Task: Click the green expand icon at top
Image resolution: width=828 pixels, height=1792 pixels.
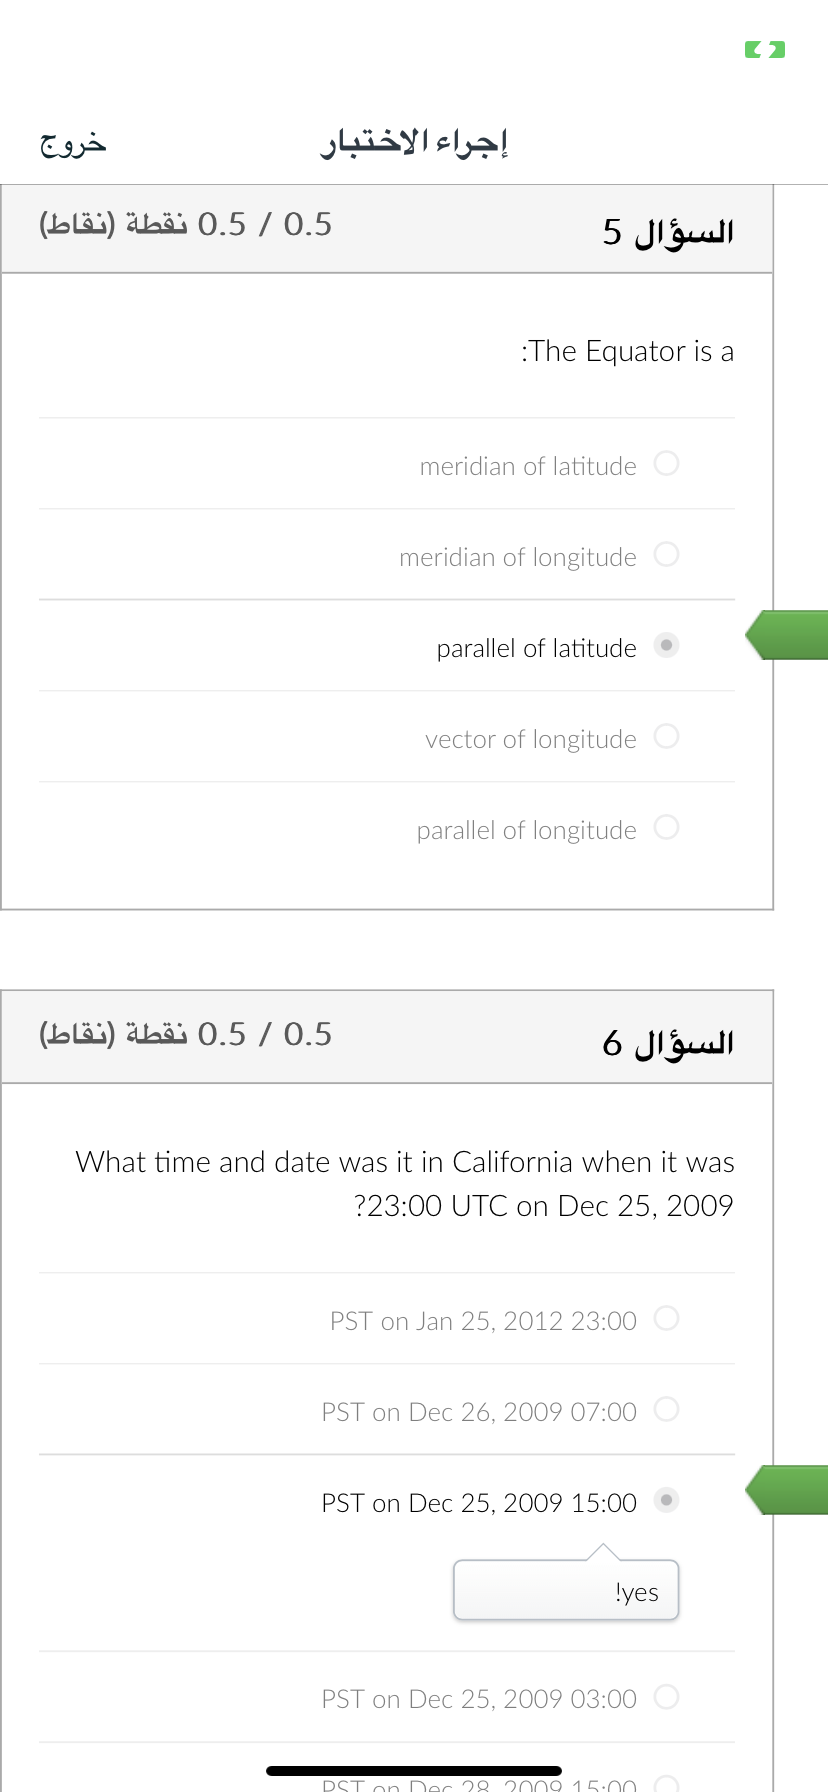Action: [765, 49]
